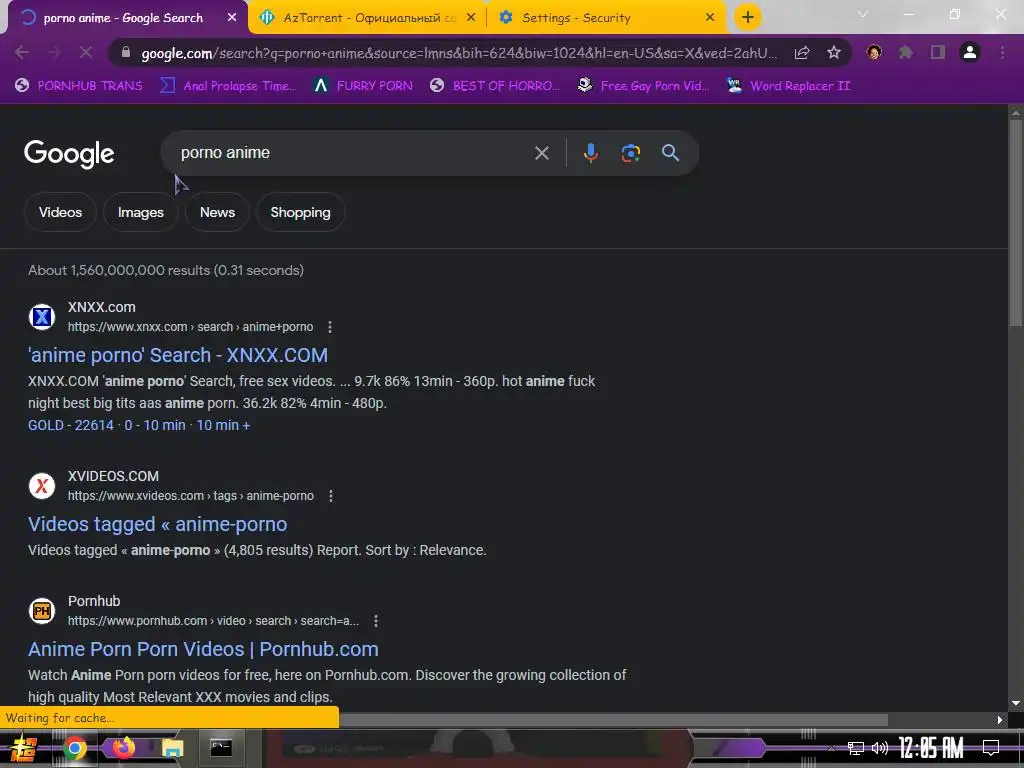The height and width of the screenshot is (768, 1024).
Task: Click the 'About 1,560,000,000 results' text
Action: click(x=166, y=270)
